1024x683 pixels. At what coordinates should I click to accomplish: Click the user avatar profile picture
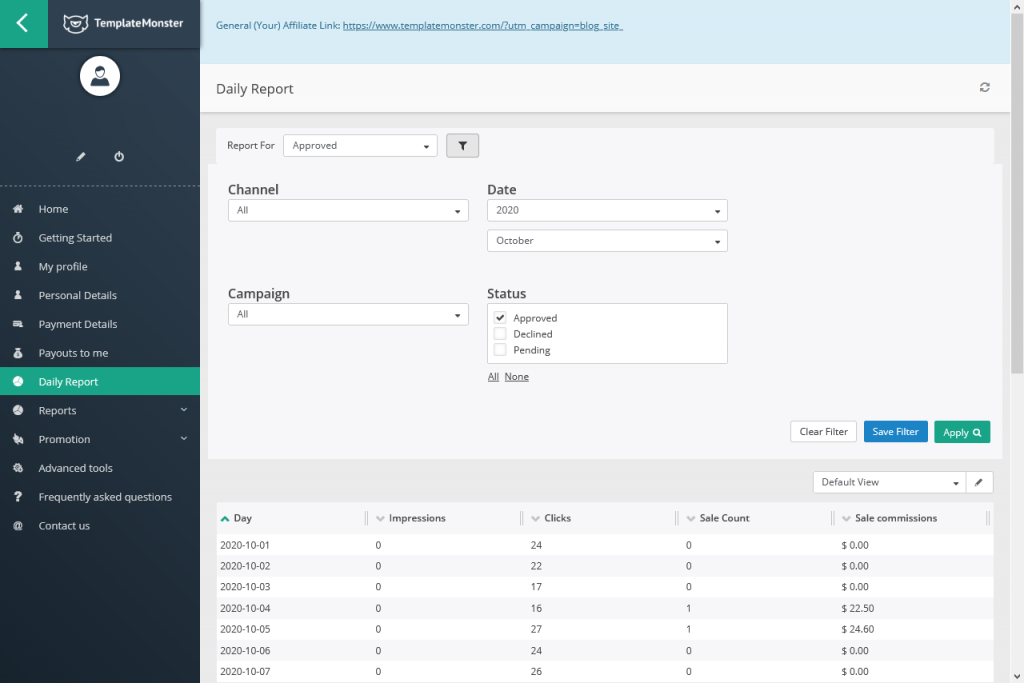point(99,77)
